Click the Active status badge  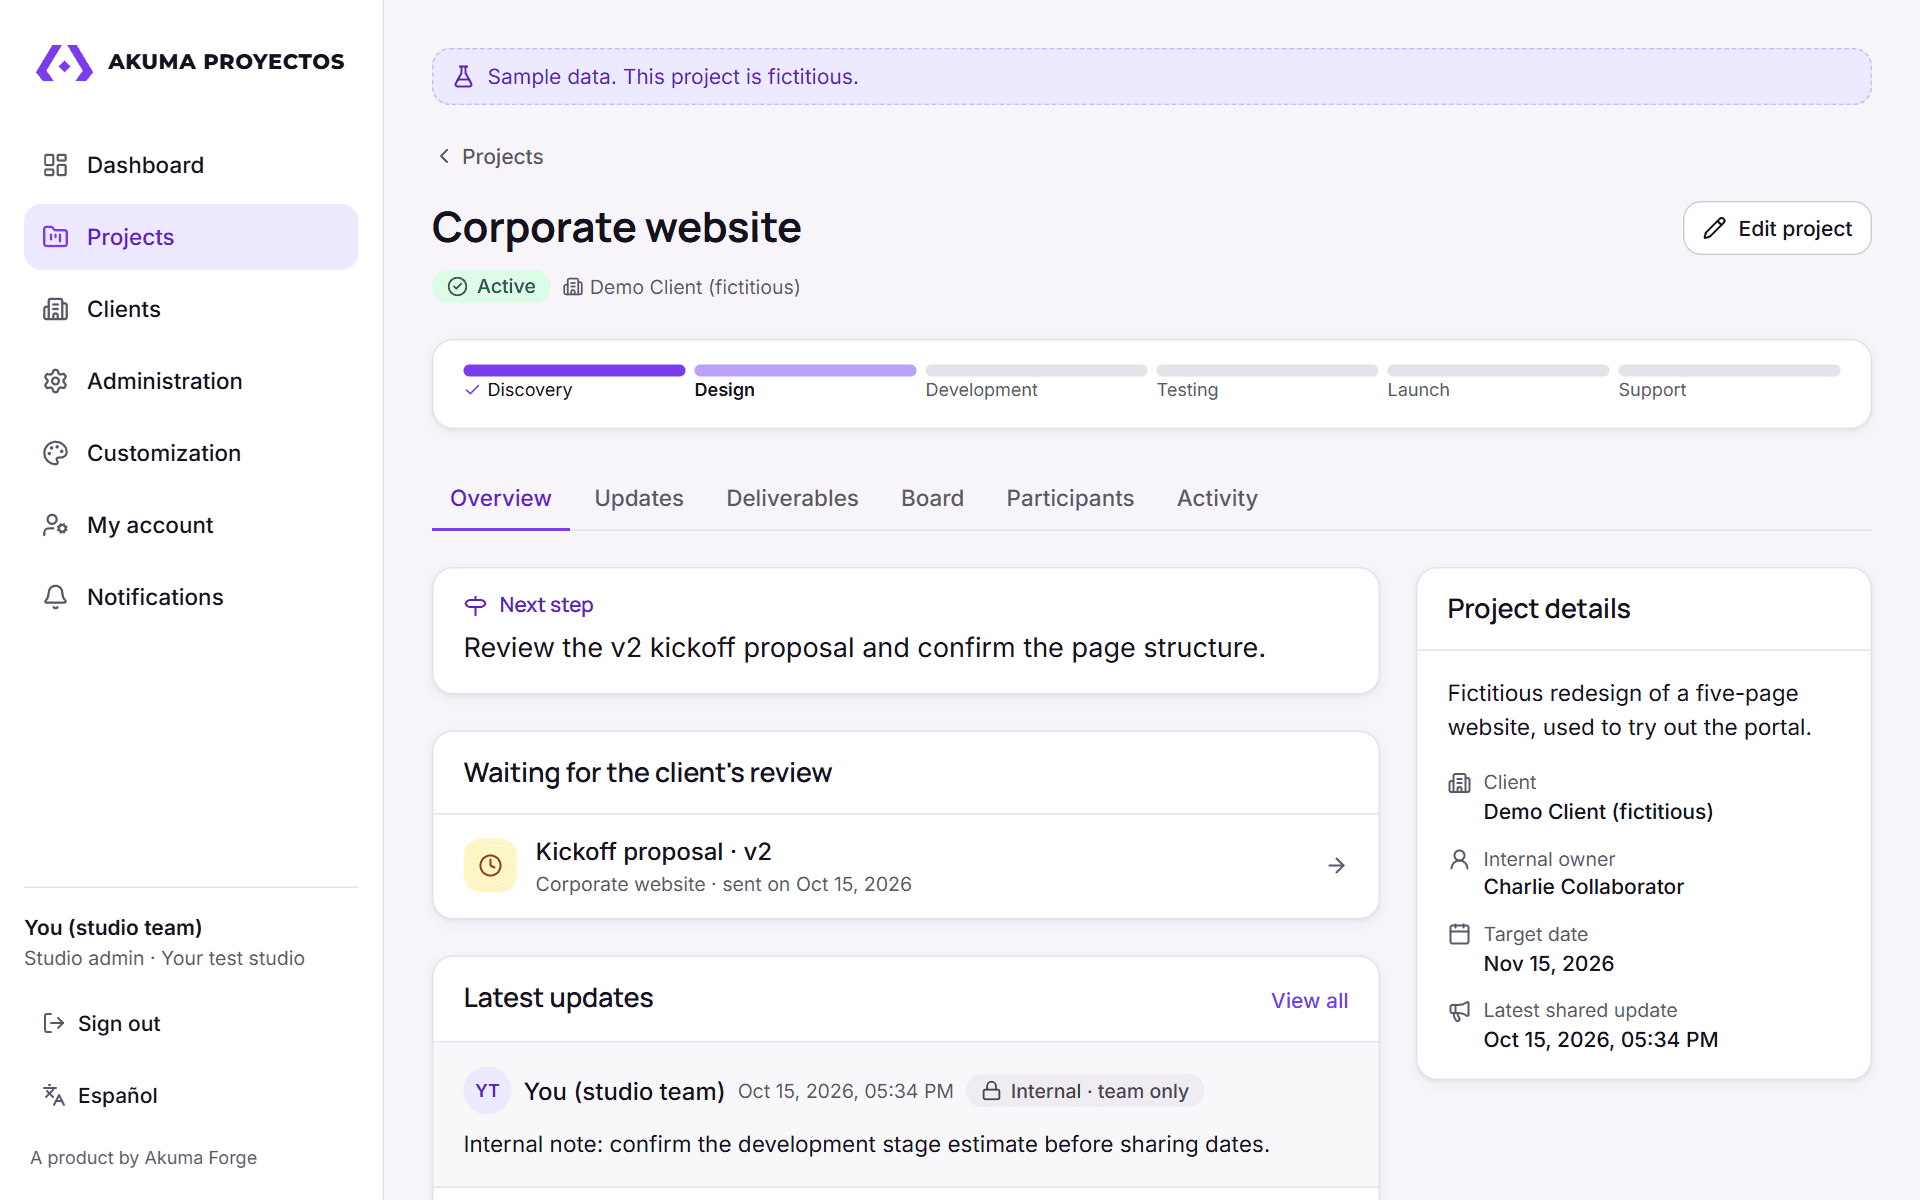pos(491,287)
